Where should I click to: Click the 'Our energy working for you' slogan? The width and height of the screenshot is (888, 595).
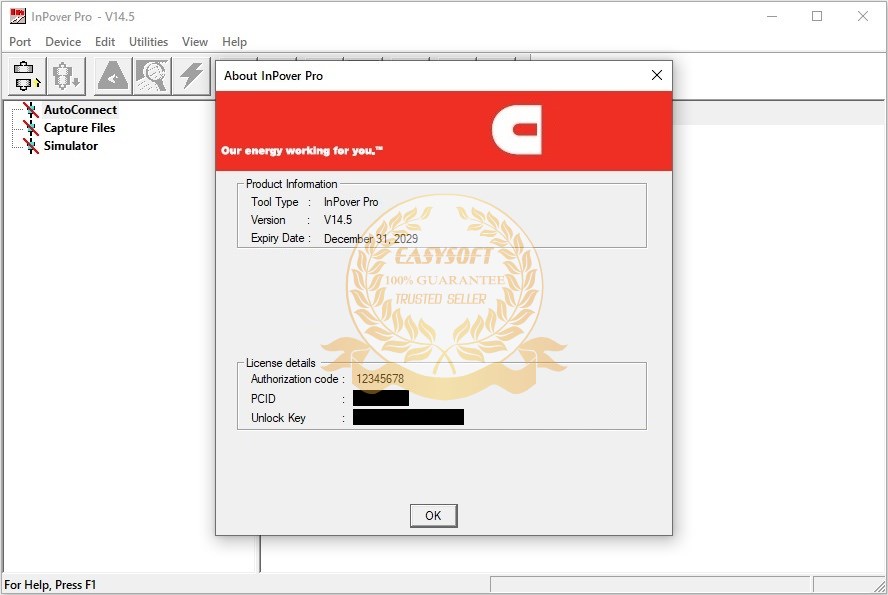pos(302,151)
